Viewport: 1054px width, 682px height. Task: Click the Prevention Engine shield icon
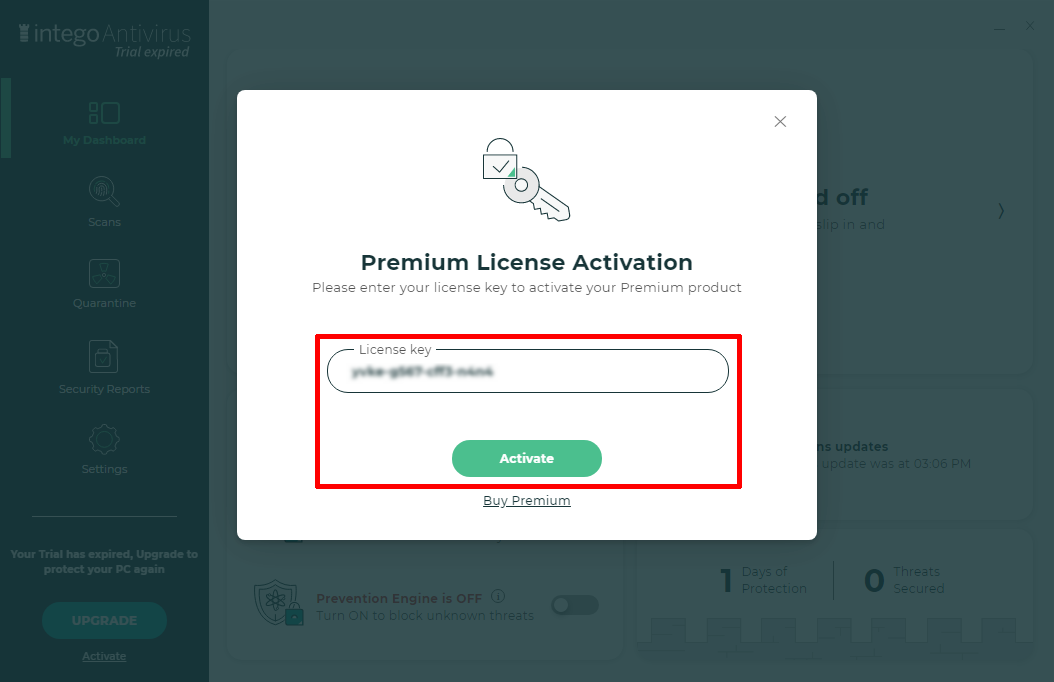[278, 602]
